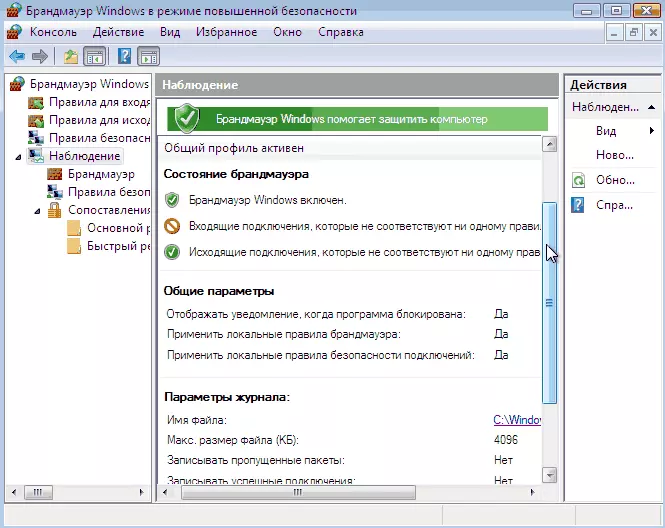
Task: Open the log file path link C:\Window
Action: click(516, 420)
